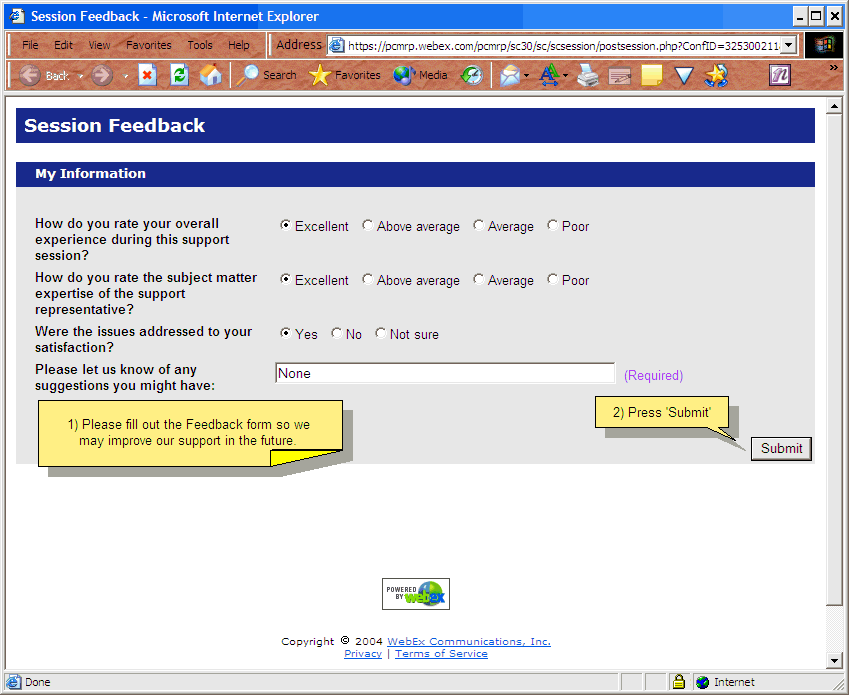Open the Back button history dropdown arrow
849x695 pixels.
(x=81, y=76)
